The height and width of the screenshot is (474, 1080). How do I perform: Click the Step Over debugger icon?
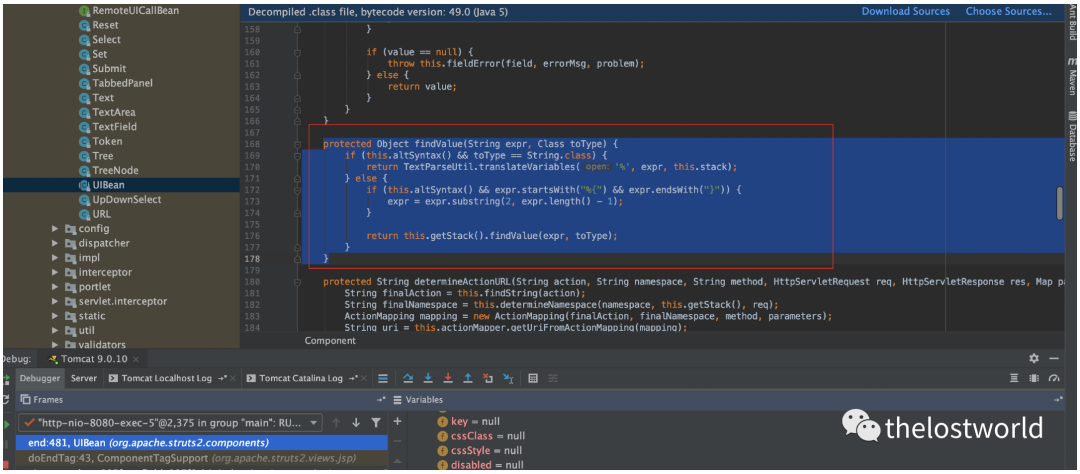408,379
